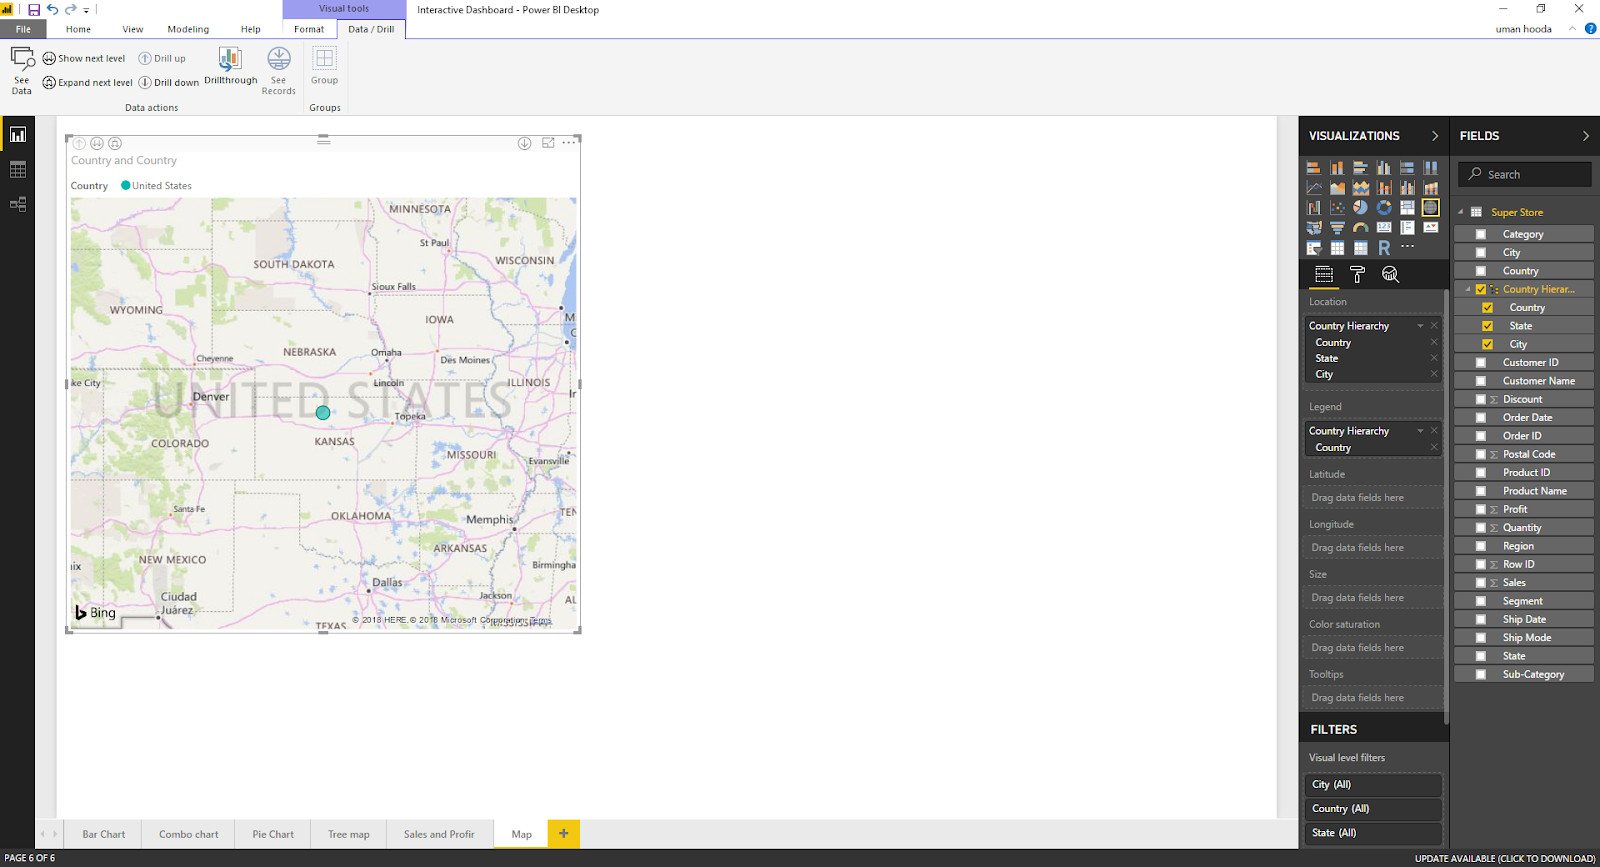Collapse the Super Store table
Image resolution: width=1600 pixels, height=867 pixels.
coord(1461,212)
